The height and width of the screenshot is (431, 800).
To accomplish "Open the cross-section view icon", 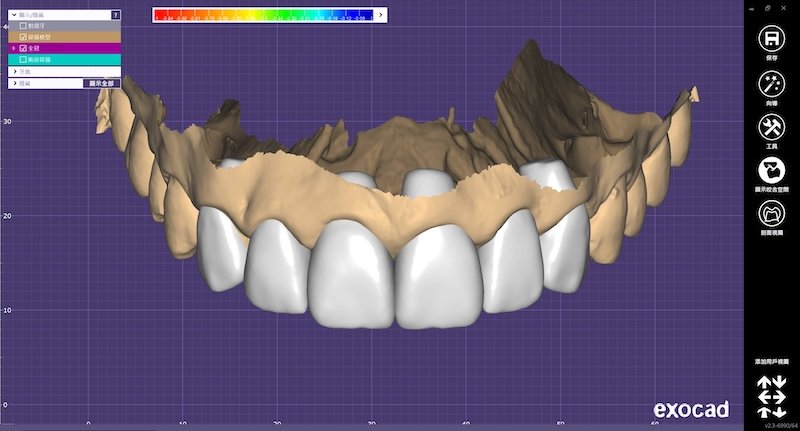I will [x=771, y=214].
